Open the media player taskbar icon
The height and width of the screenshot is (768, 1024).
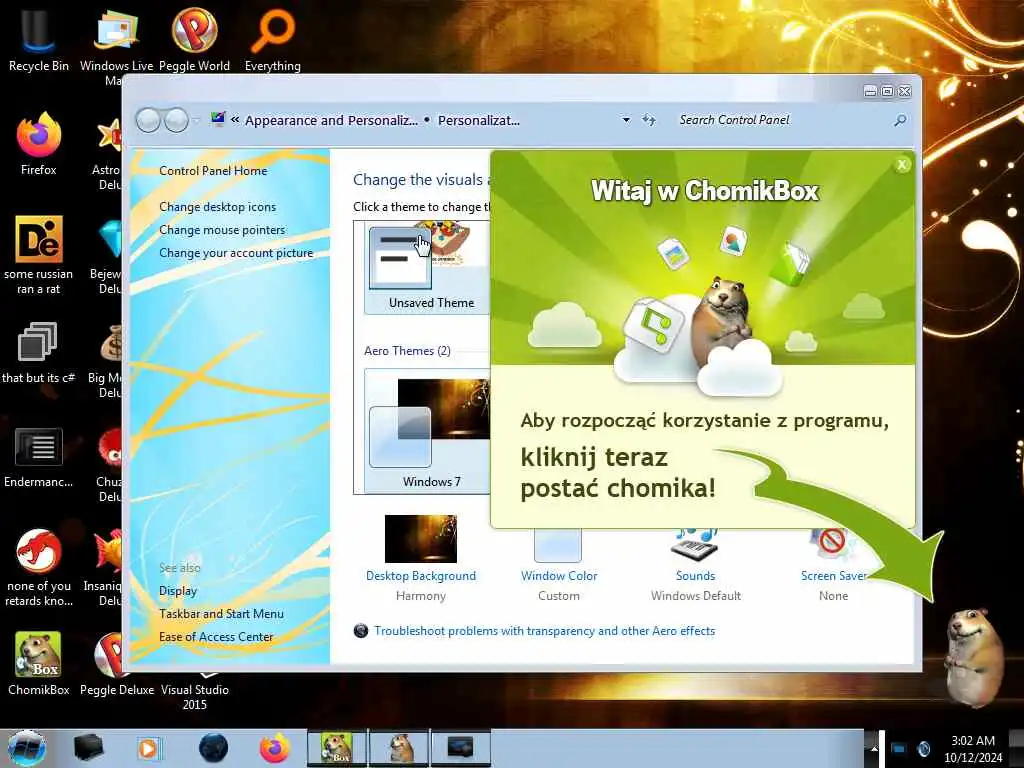148,748
